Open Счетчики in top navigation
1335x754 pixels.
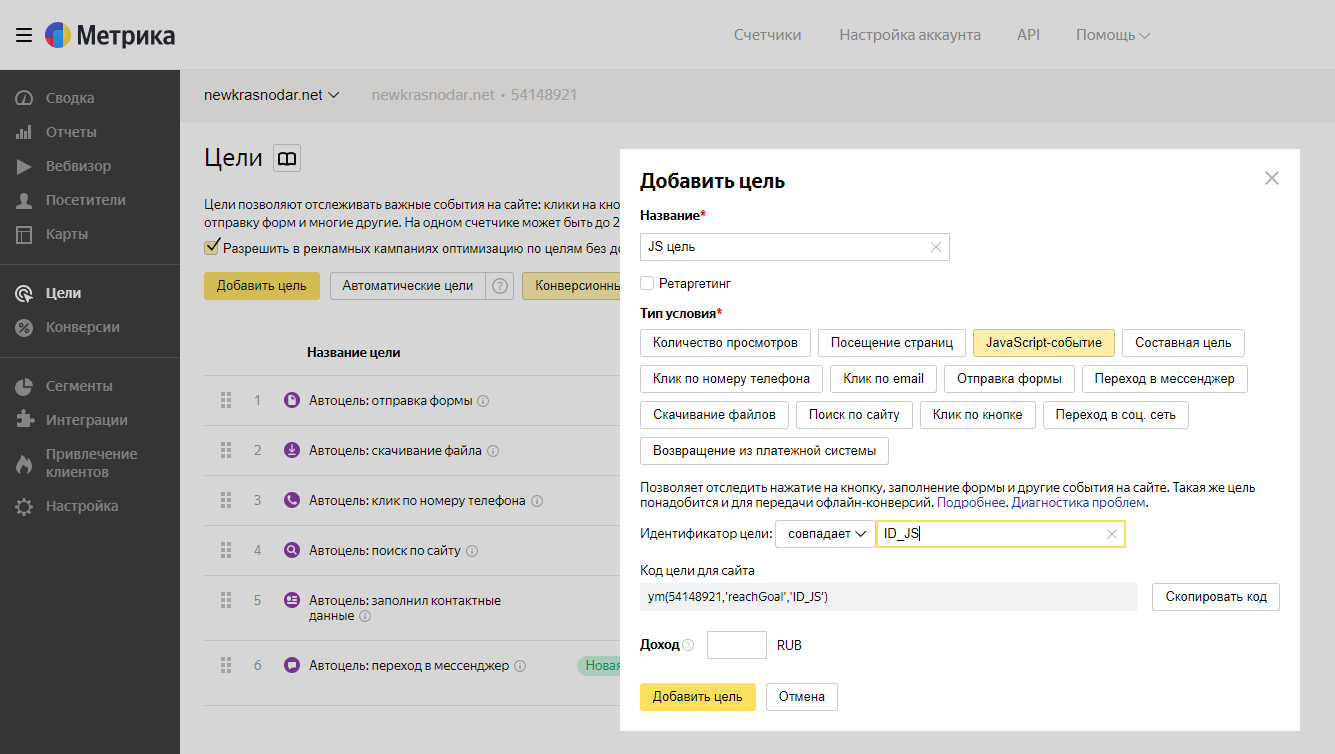pos(767,35)
